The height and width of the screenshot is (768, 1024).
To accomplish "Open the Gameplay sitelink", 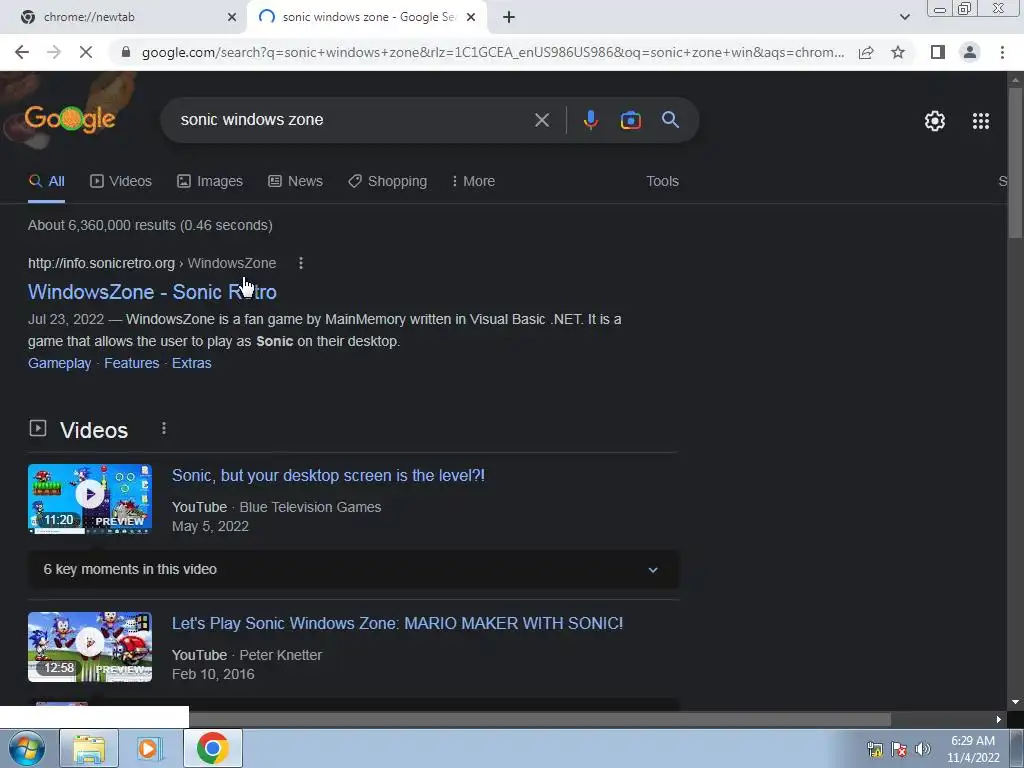I will pos(59,363).
